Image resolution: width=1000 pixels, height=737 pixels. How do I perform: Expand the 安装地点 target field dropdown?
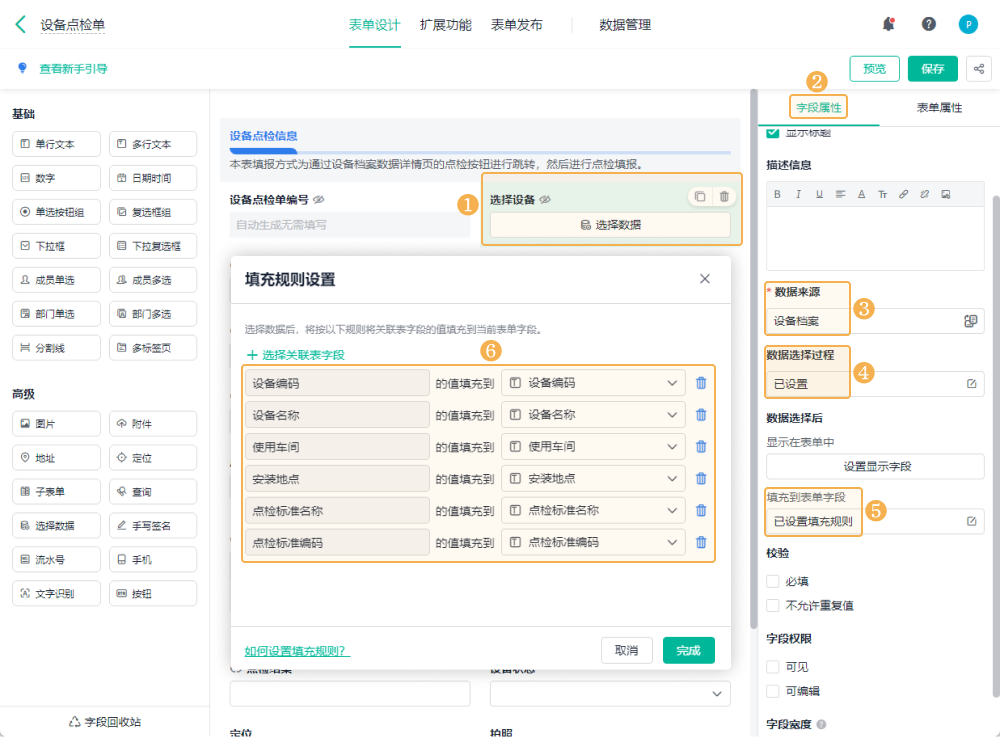click(671, 479)
